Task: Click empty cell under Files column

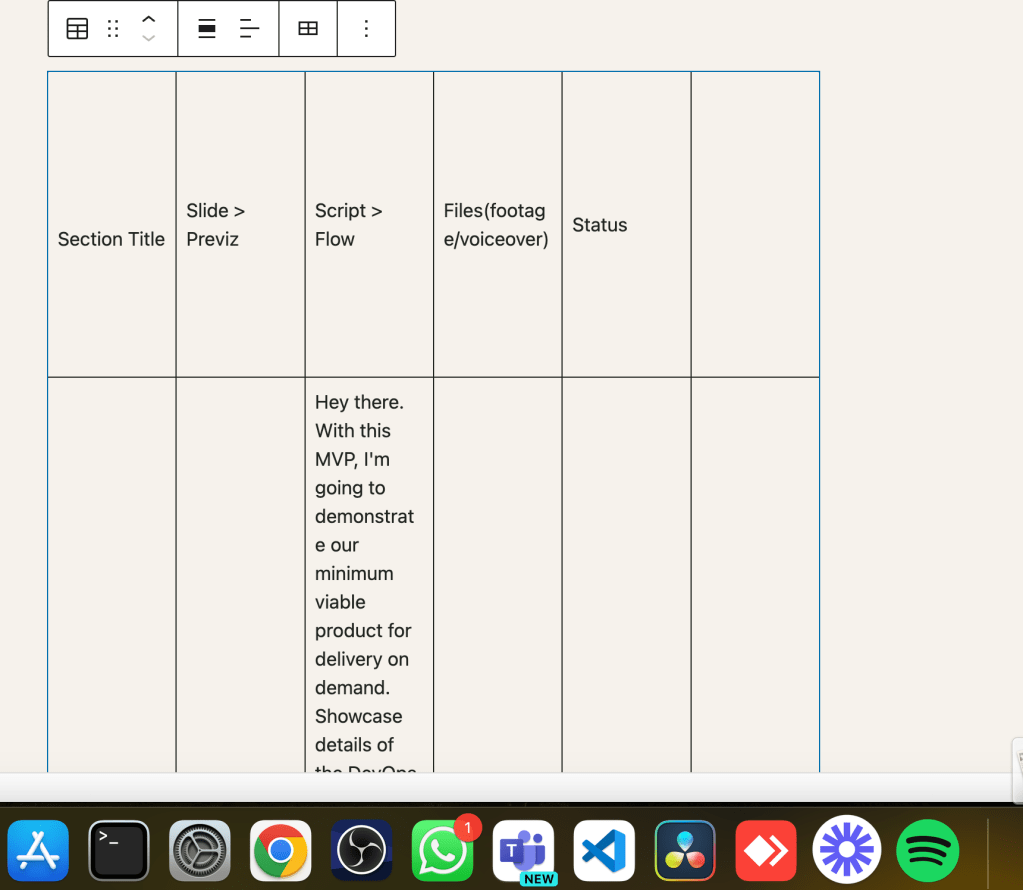Action: point(498,574)
